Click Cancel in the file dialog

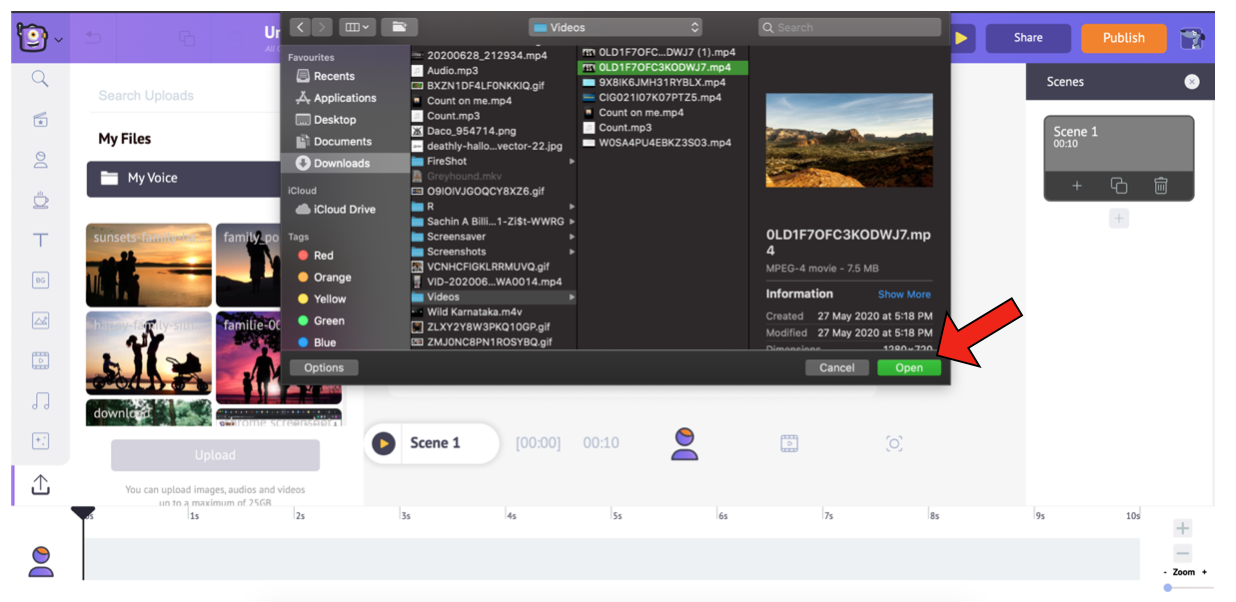click(x=836, y=368)
